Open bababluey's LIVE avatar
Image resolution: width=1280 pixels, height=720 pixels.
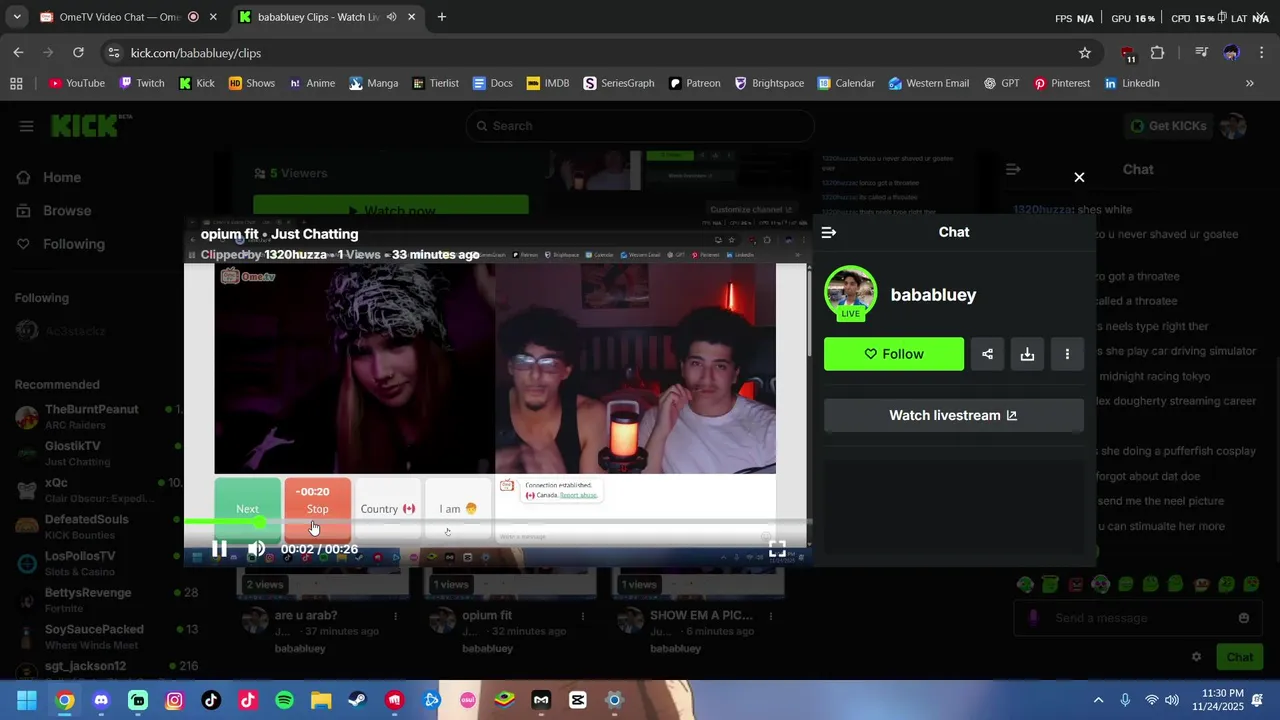(850, 293)
